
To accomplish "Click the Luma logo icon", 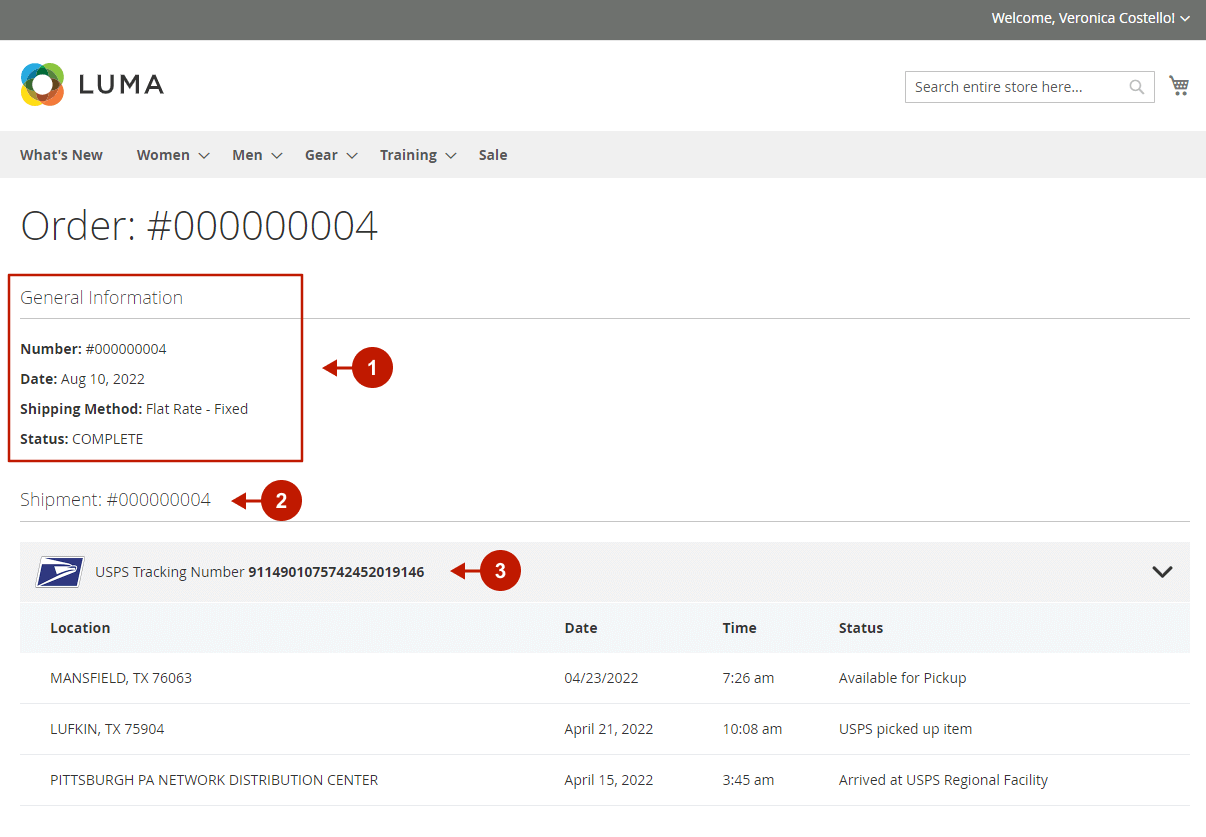I will click(x=42, y=85).
